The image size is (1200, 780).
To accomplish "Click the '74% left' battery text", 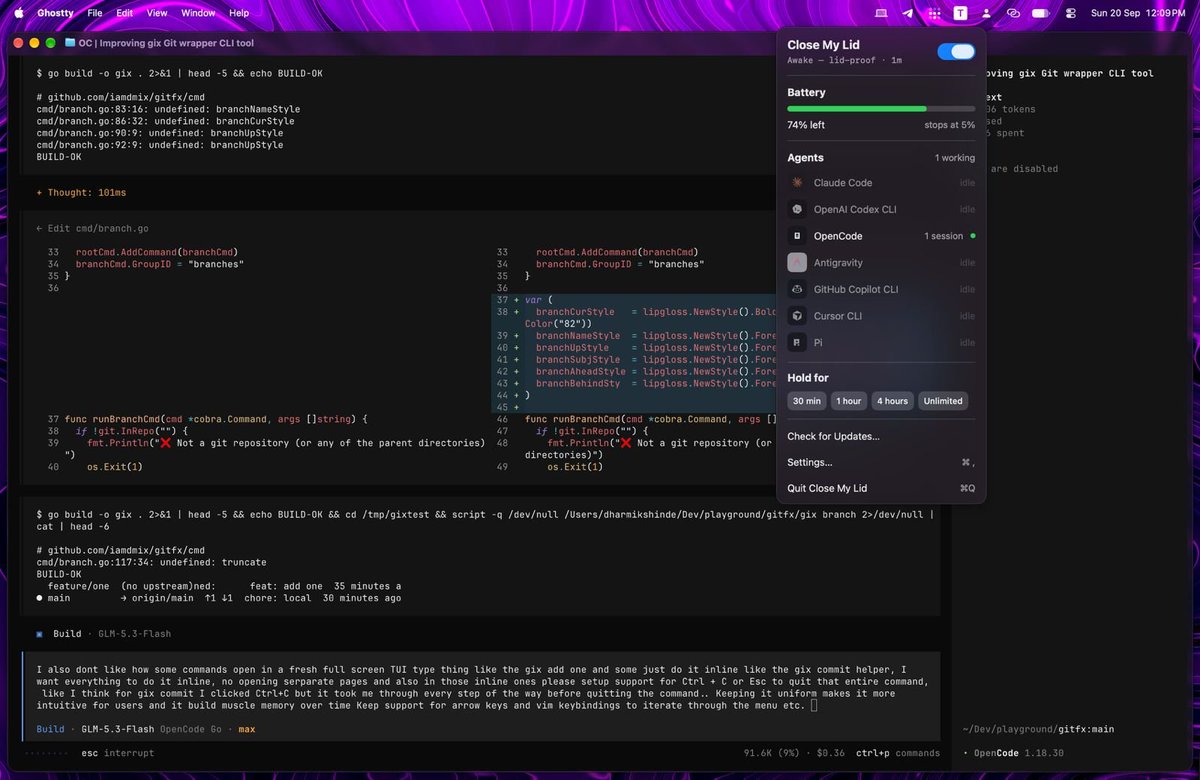I will 806,125.
